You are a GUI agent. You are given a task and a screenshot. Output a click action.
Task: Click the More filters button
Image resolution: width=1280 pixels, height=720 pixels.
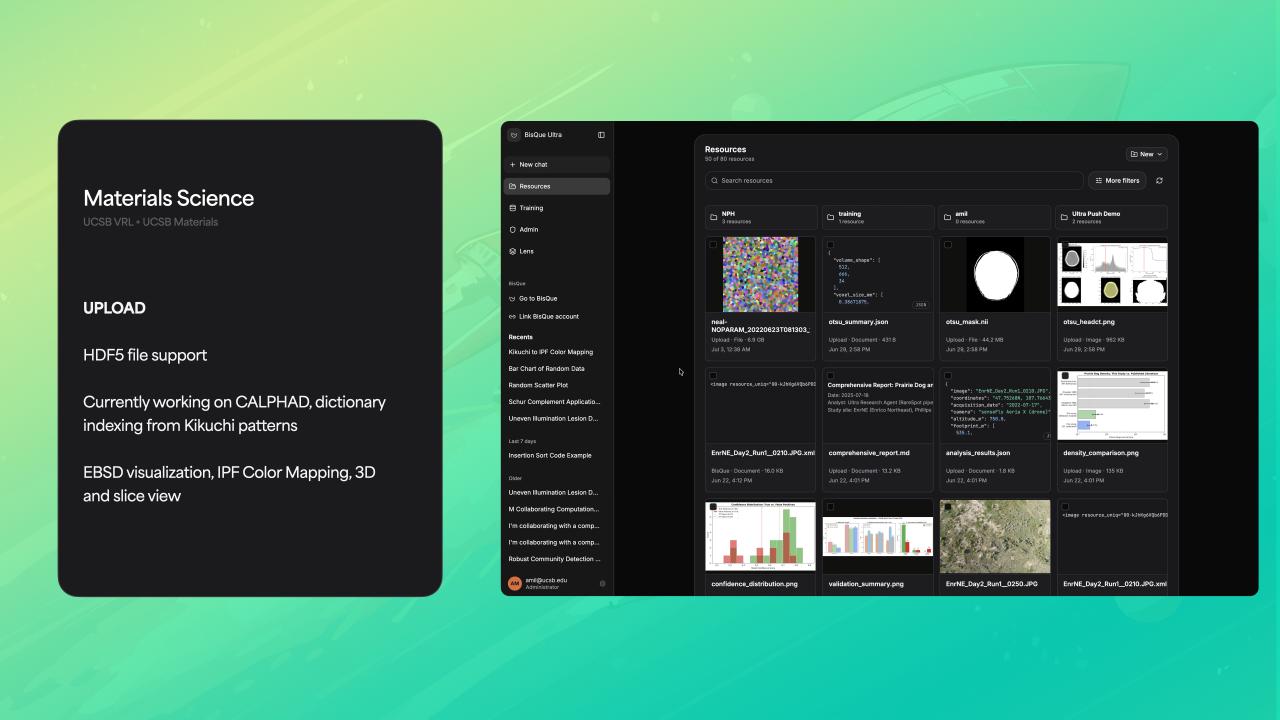coord(1117,181)
